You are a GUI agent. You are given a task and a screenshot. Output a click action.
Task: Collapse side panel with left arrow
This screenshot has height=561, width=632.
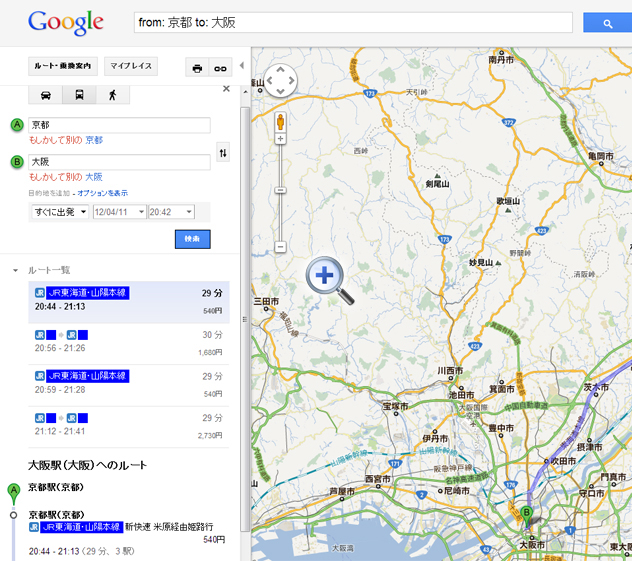coord(242,65)
